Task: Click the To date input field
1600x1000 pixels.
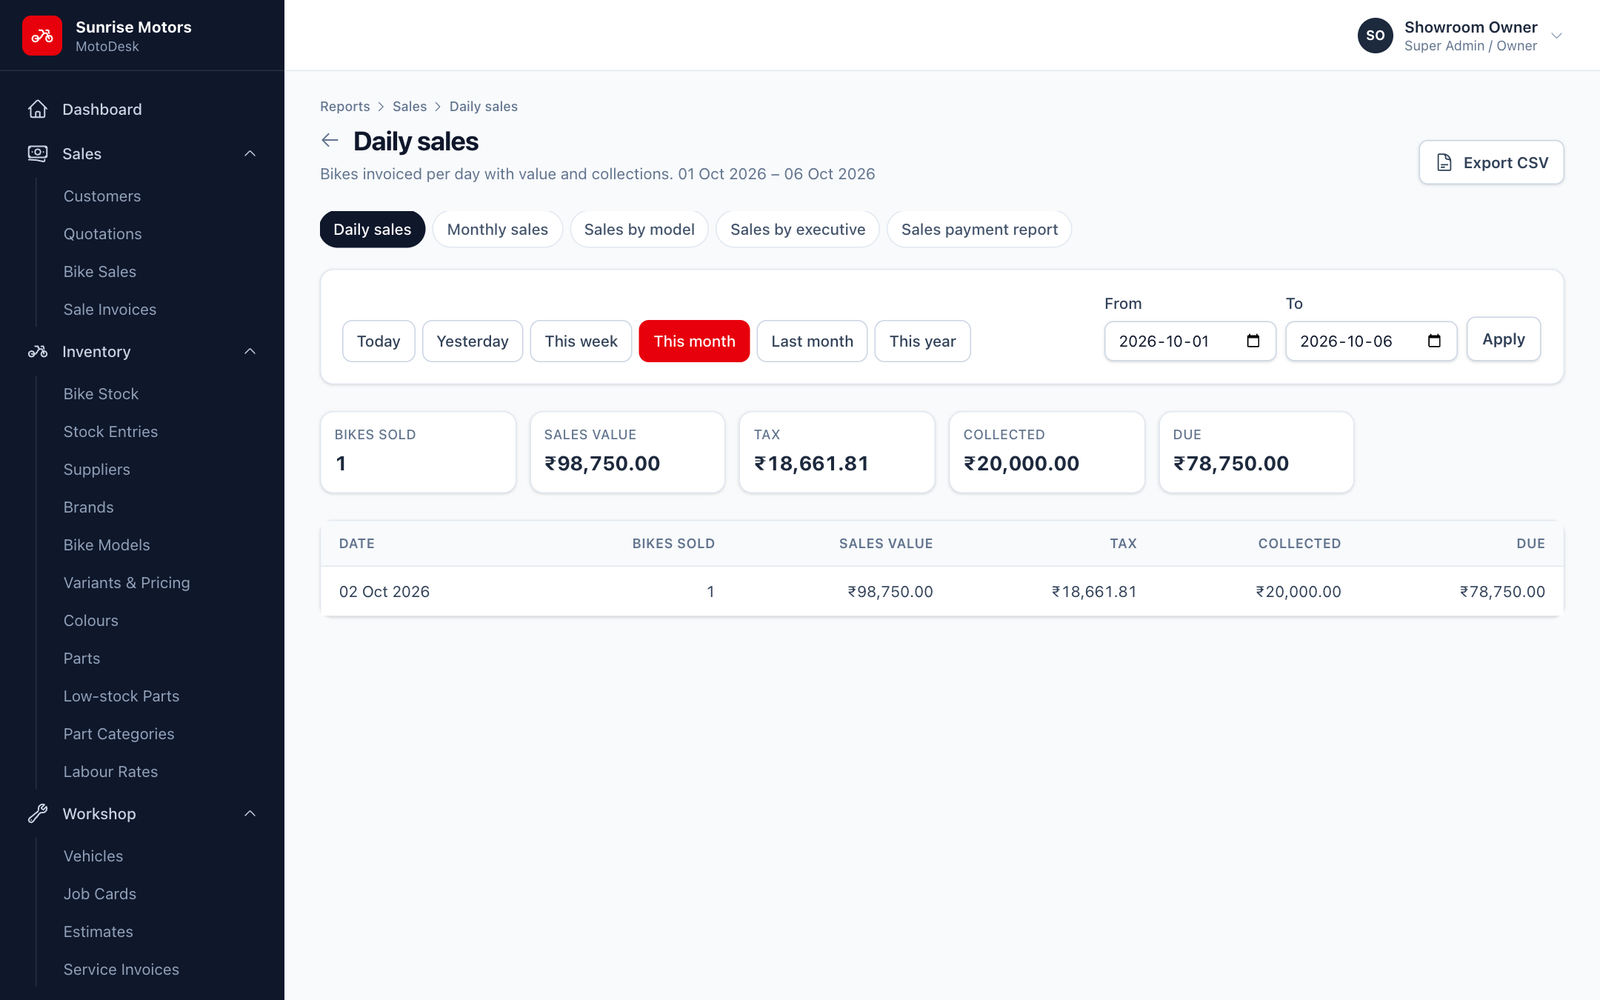Action: [1371, 341]
